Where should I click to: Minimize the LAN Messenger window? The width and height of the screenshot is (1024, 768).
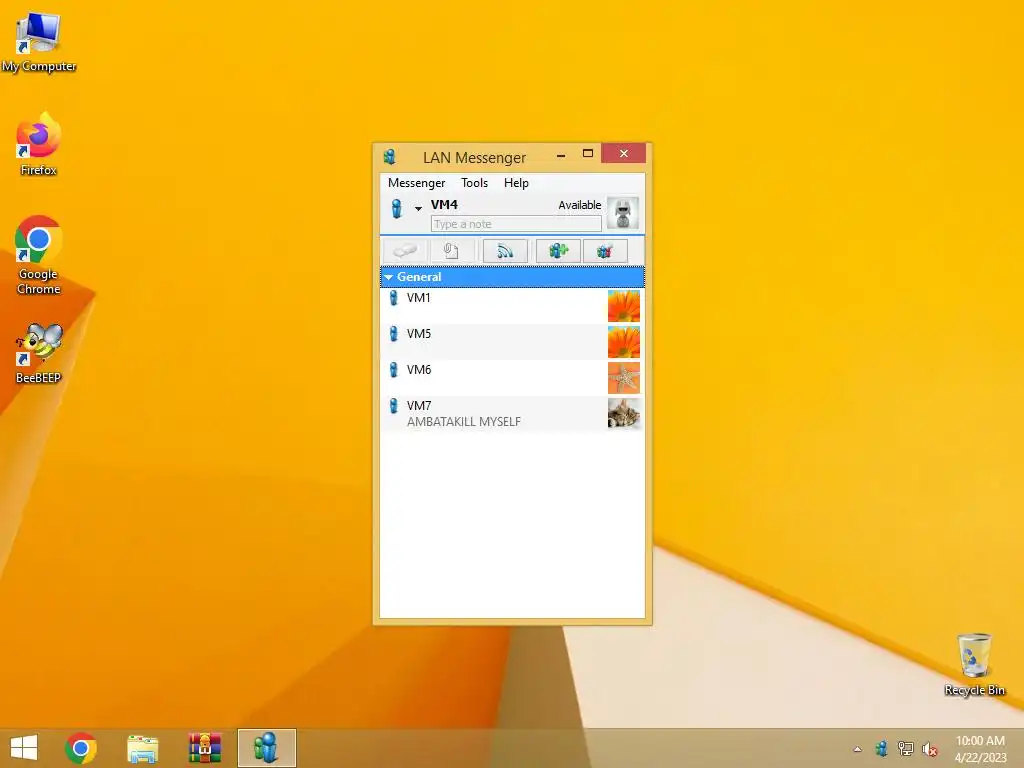tap(561, 155)
